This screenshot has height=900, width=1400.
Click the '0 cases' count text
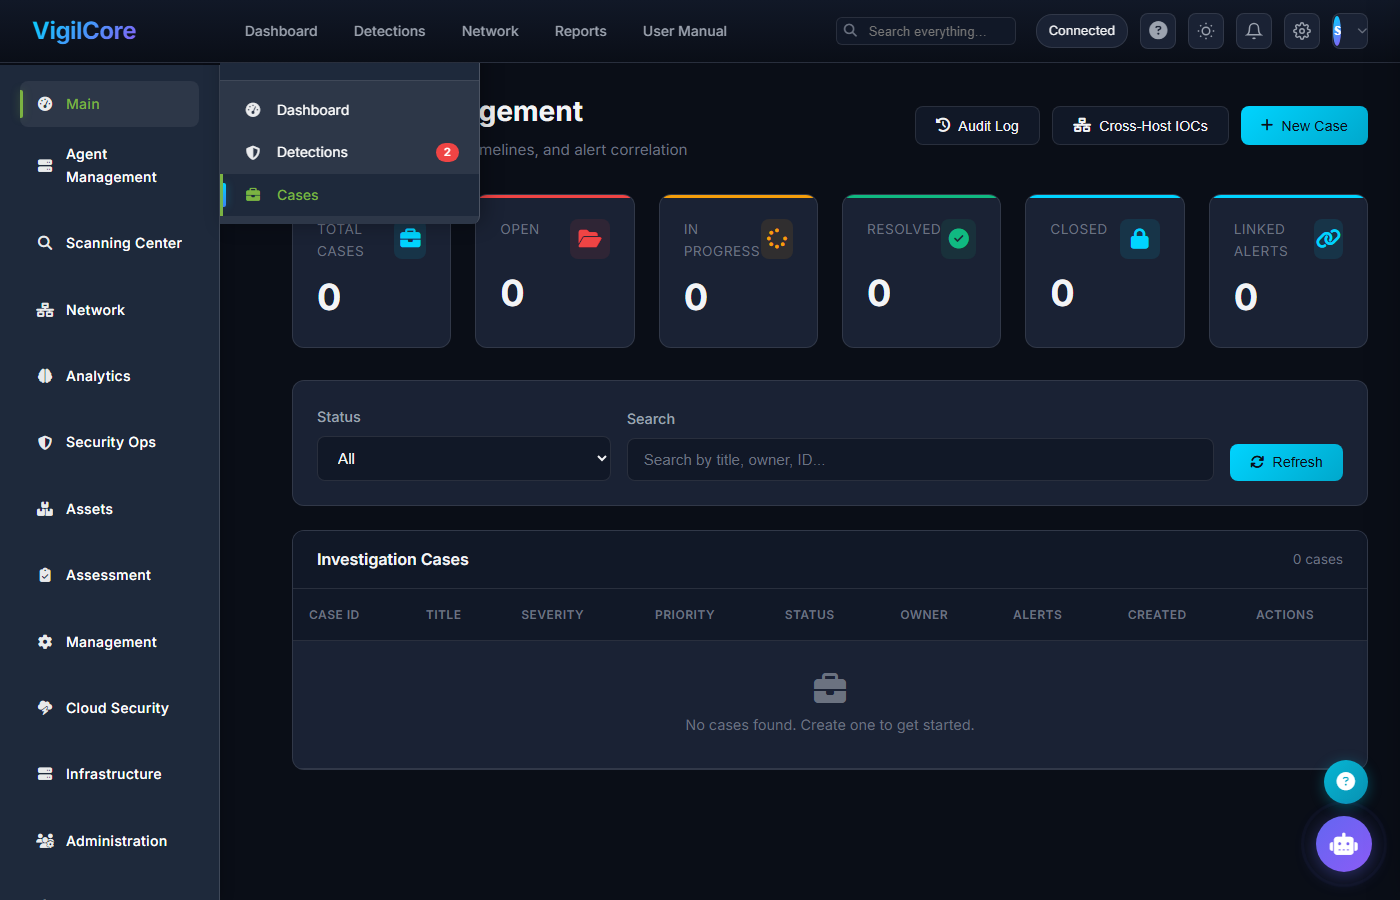(x=1318, y=559)
